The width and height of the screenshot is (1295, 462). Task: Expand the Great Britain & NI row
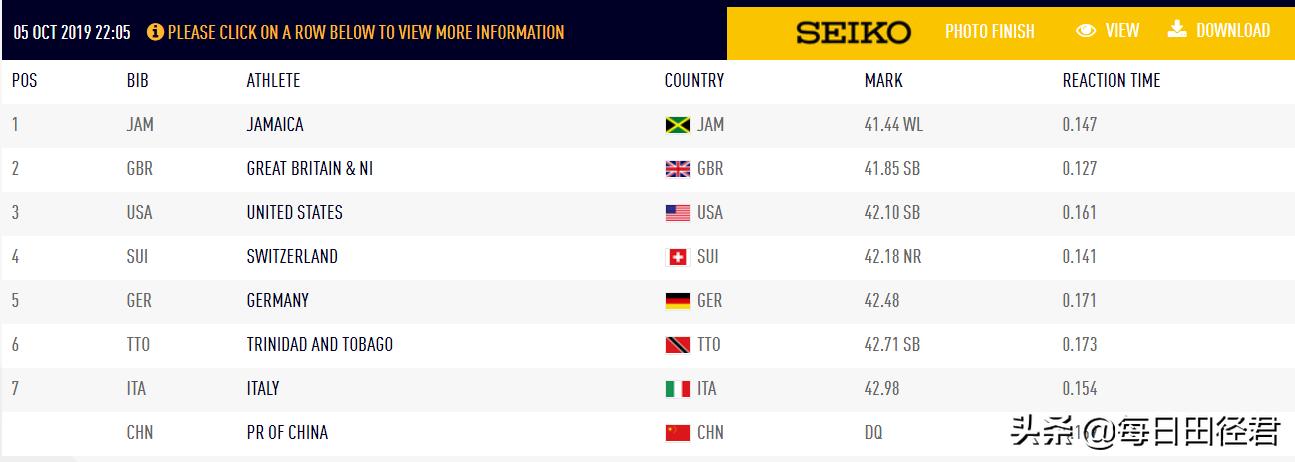point(309,169)
